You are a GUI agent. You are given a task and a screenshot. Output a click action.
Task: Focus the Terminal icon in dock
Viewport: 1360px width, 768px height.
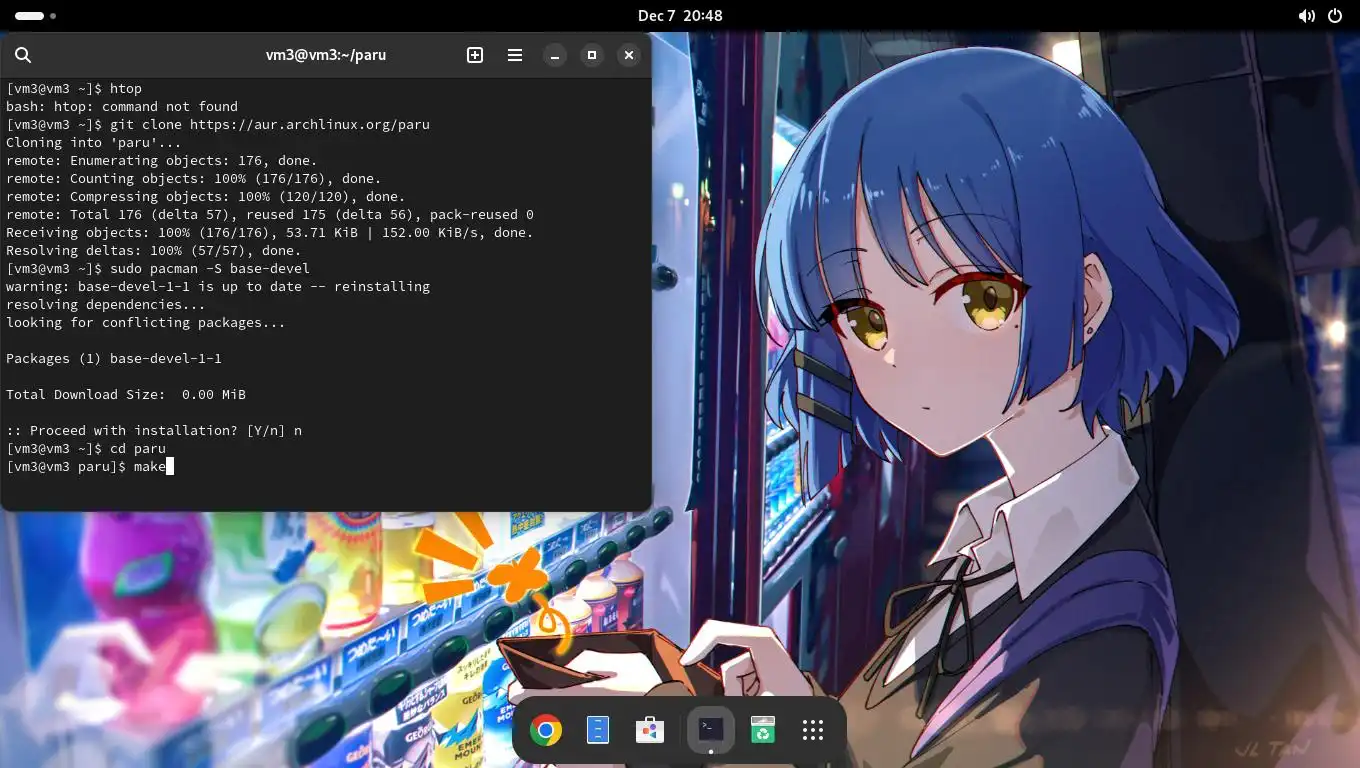click(x=711, y=730)
